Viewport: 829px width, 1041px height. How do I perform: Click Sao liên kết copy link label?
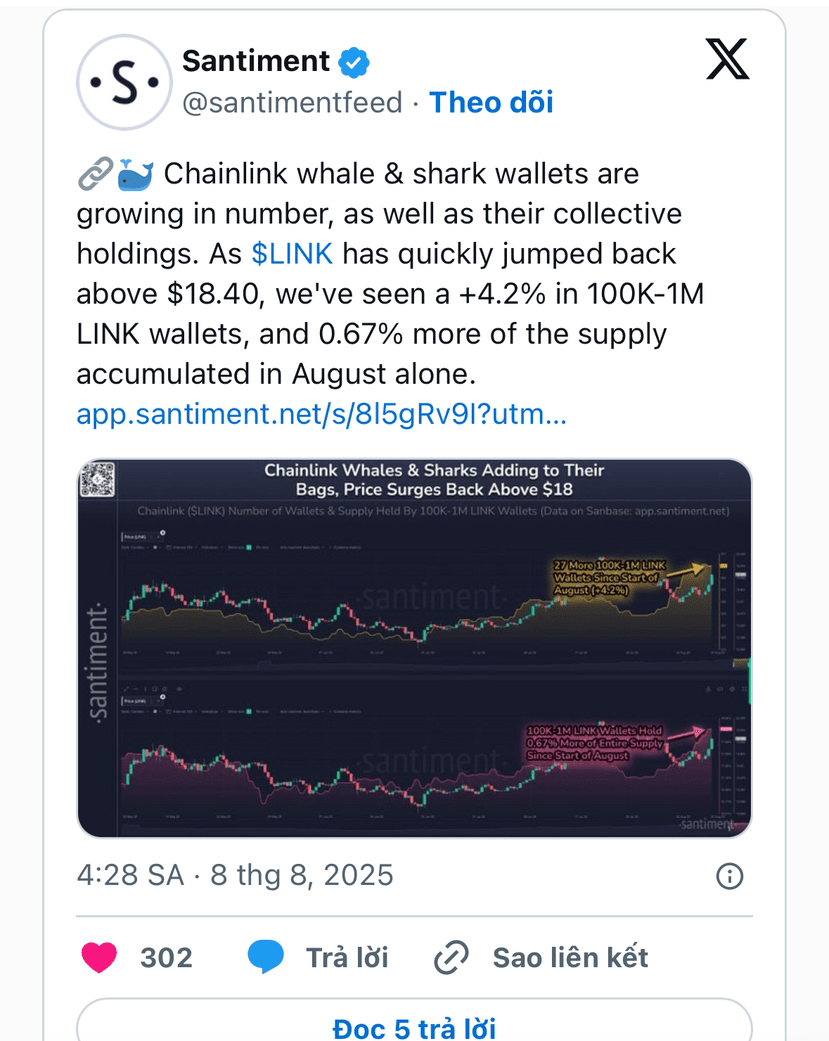[x=570, y=957]
